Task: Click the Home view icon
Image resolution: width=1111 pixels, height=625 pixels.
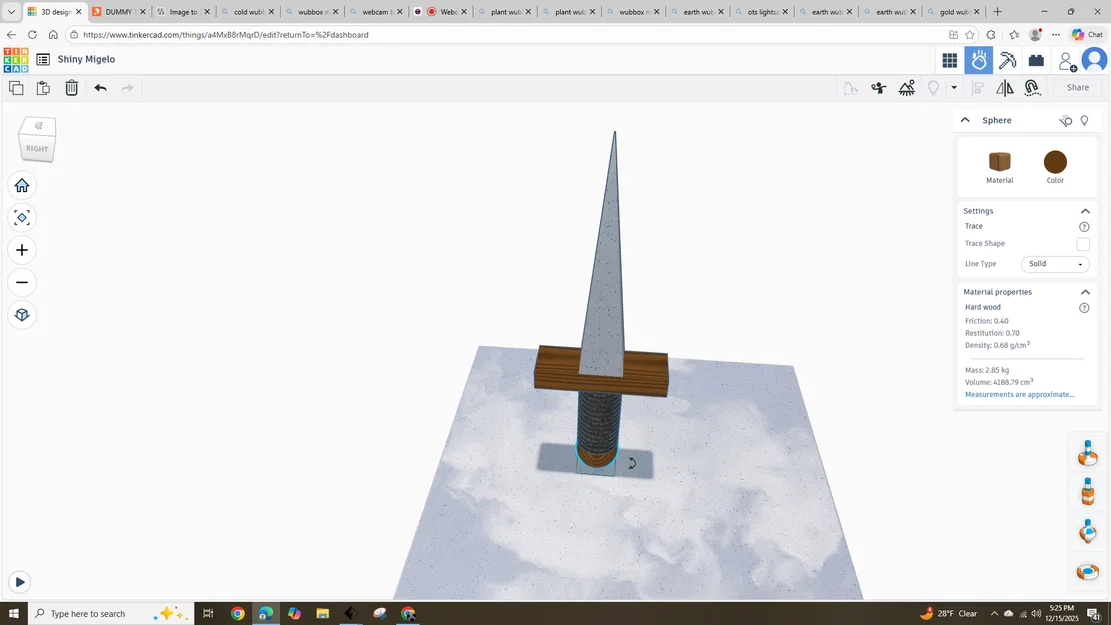Action: coord(22,186)
